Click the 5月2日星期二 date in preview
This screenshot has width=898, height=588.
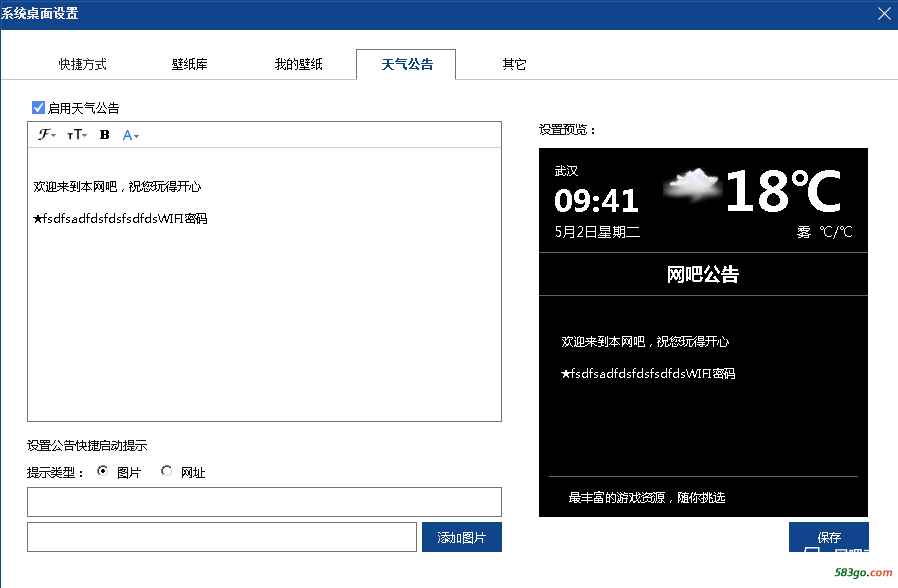click(x=597, y=232)
